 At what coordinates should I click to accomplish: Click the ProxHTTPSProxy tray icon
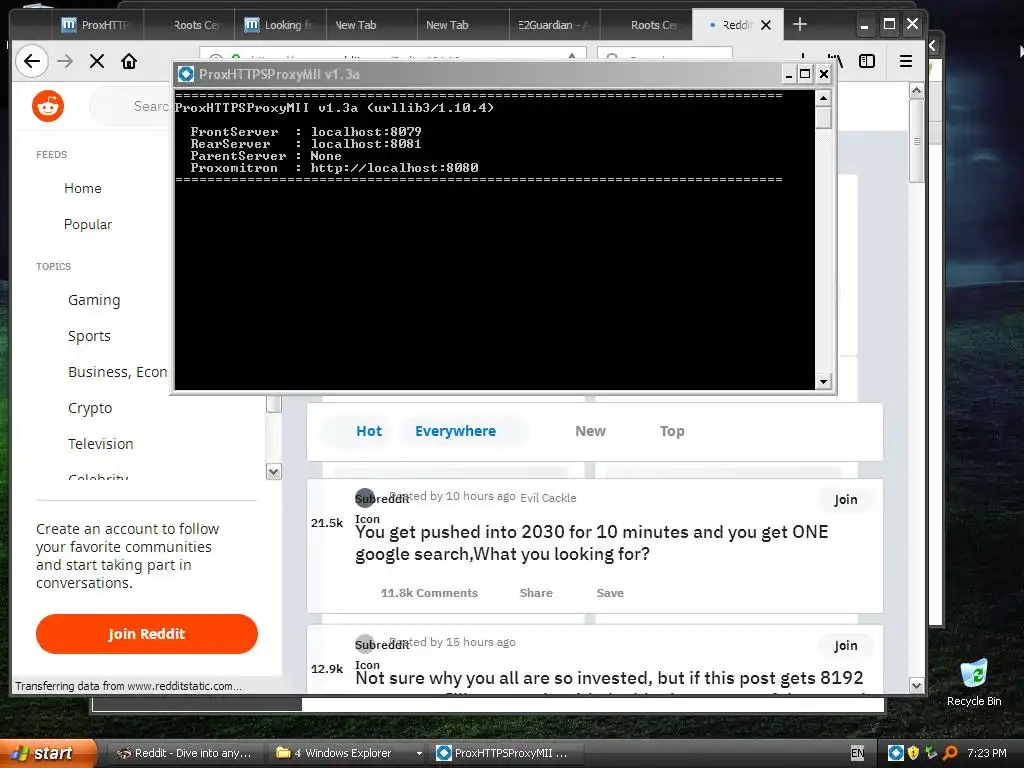pos(896,753)
